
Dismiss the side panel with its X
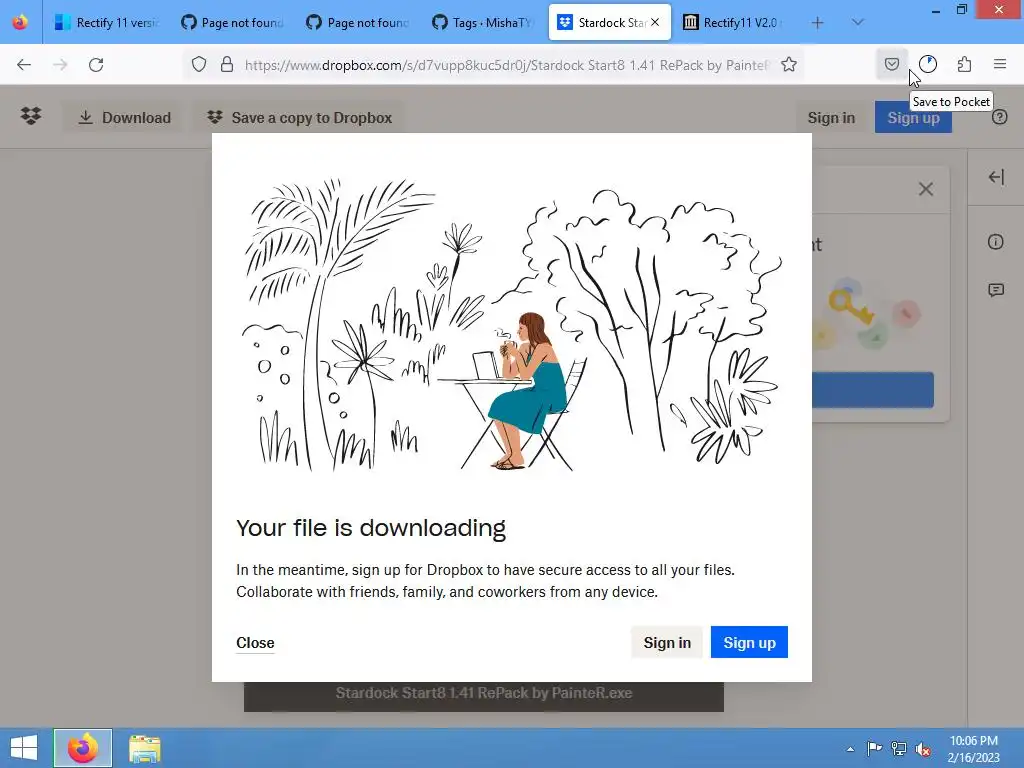pos(925,189)
